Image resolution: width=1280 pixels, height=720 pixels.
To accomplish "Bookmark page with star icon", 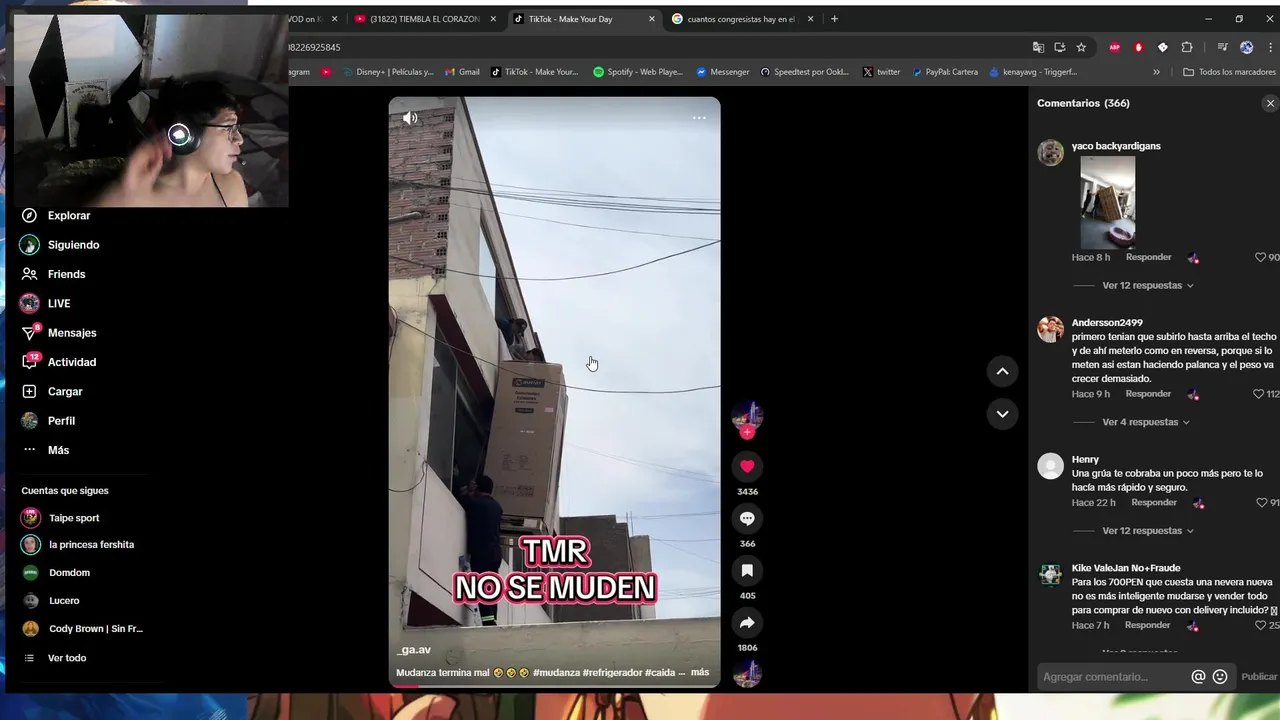I will [x=1081, y=47].
